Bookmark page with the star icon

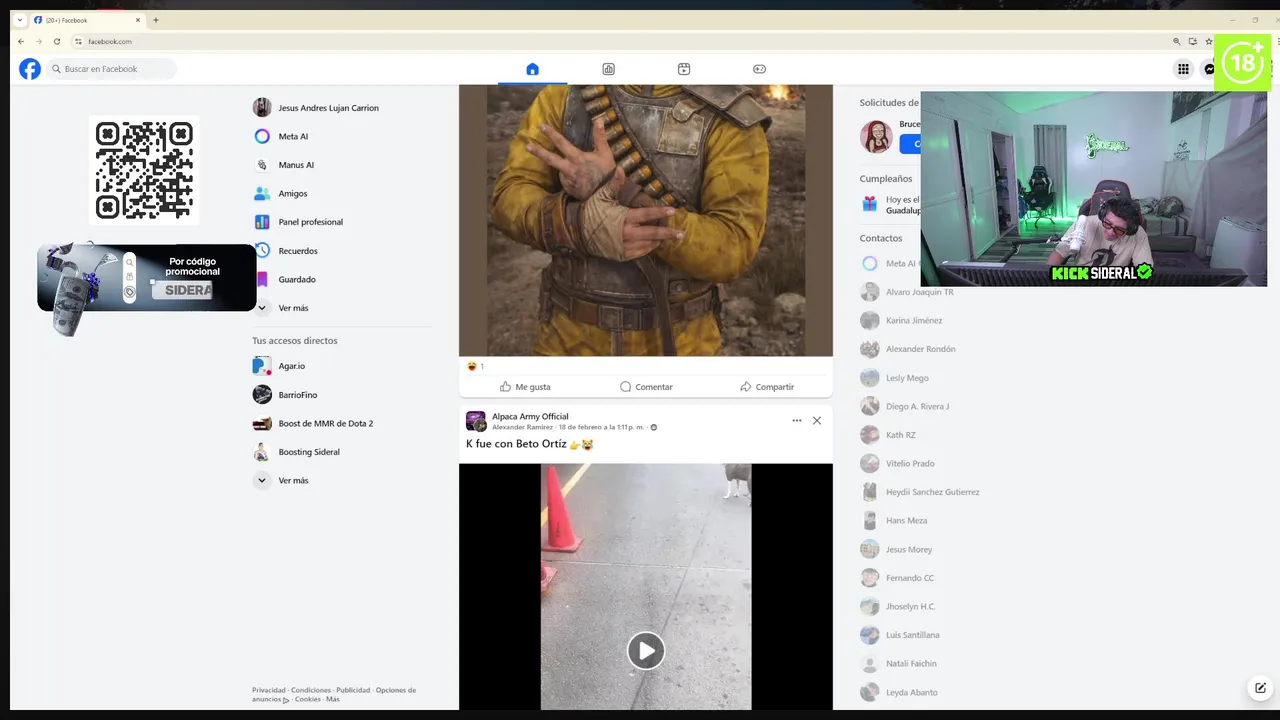coord(1209,41)
